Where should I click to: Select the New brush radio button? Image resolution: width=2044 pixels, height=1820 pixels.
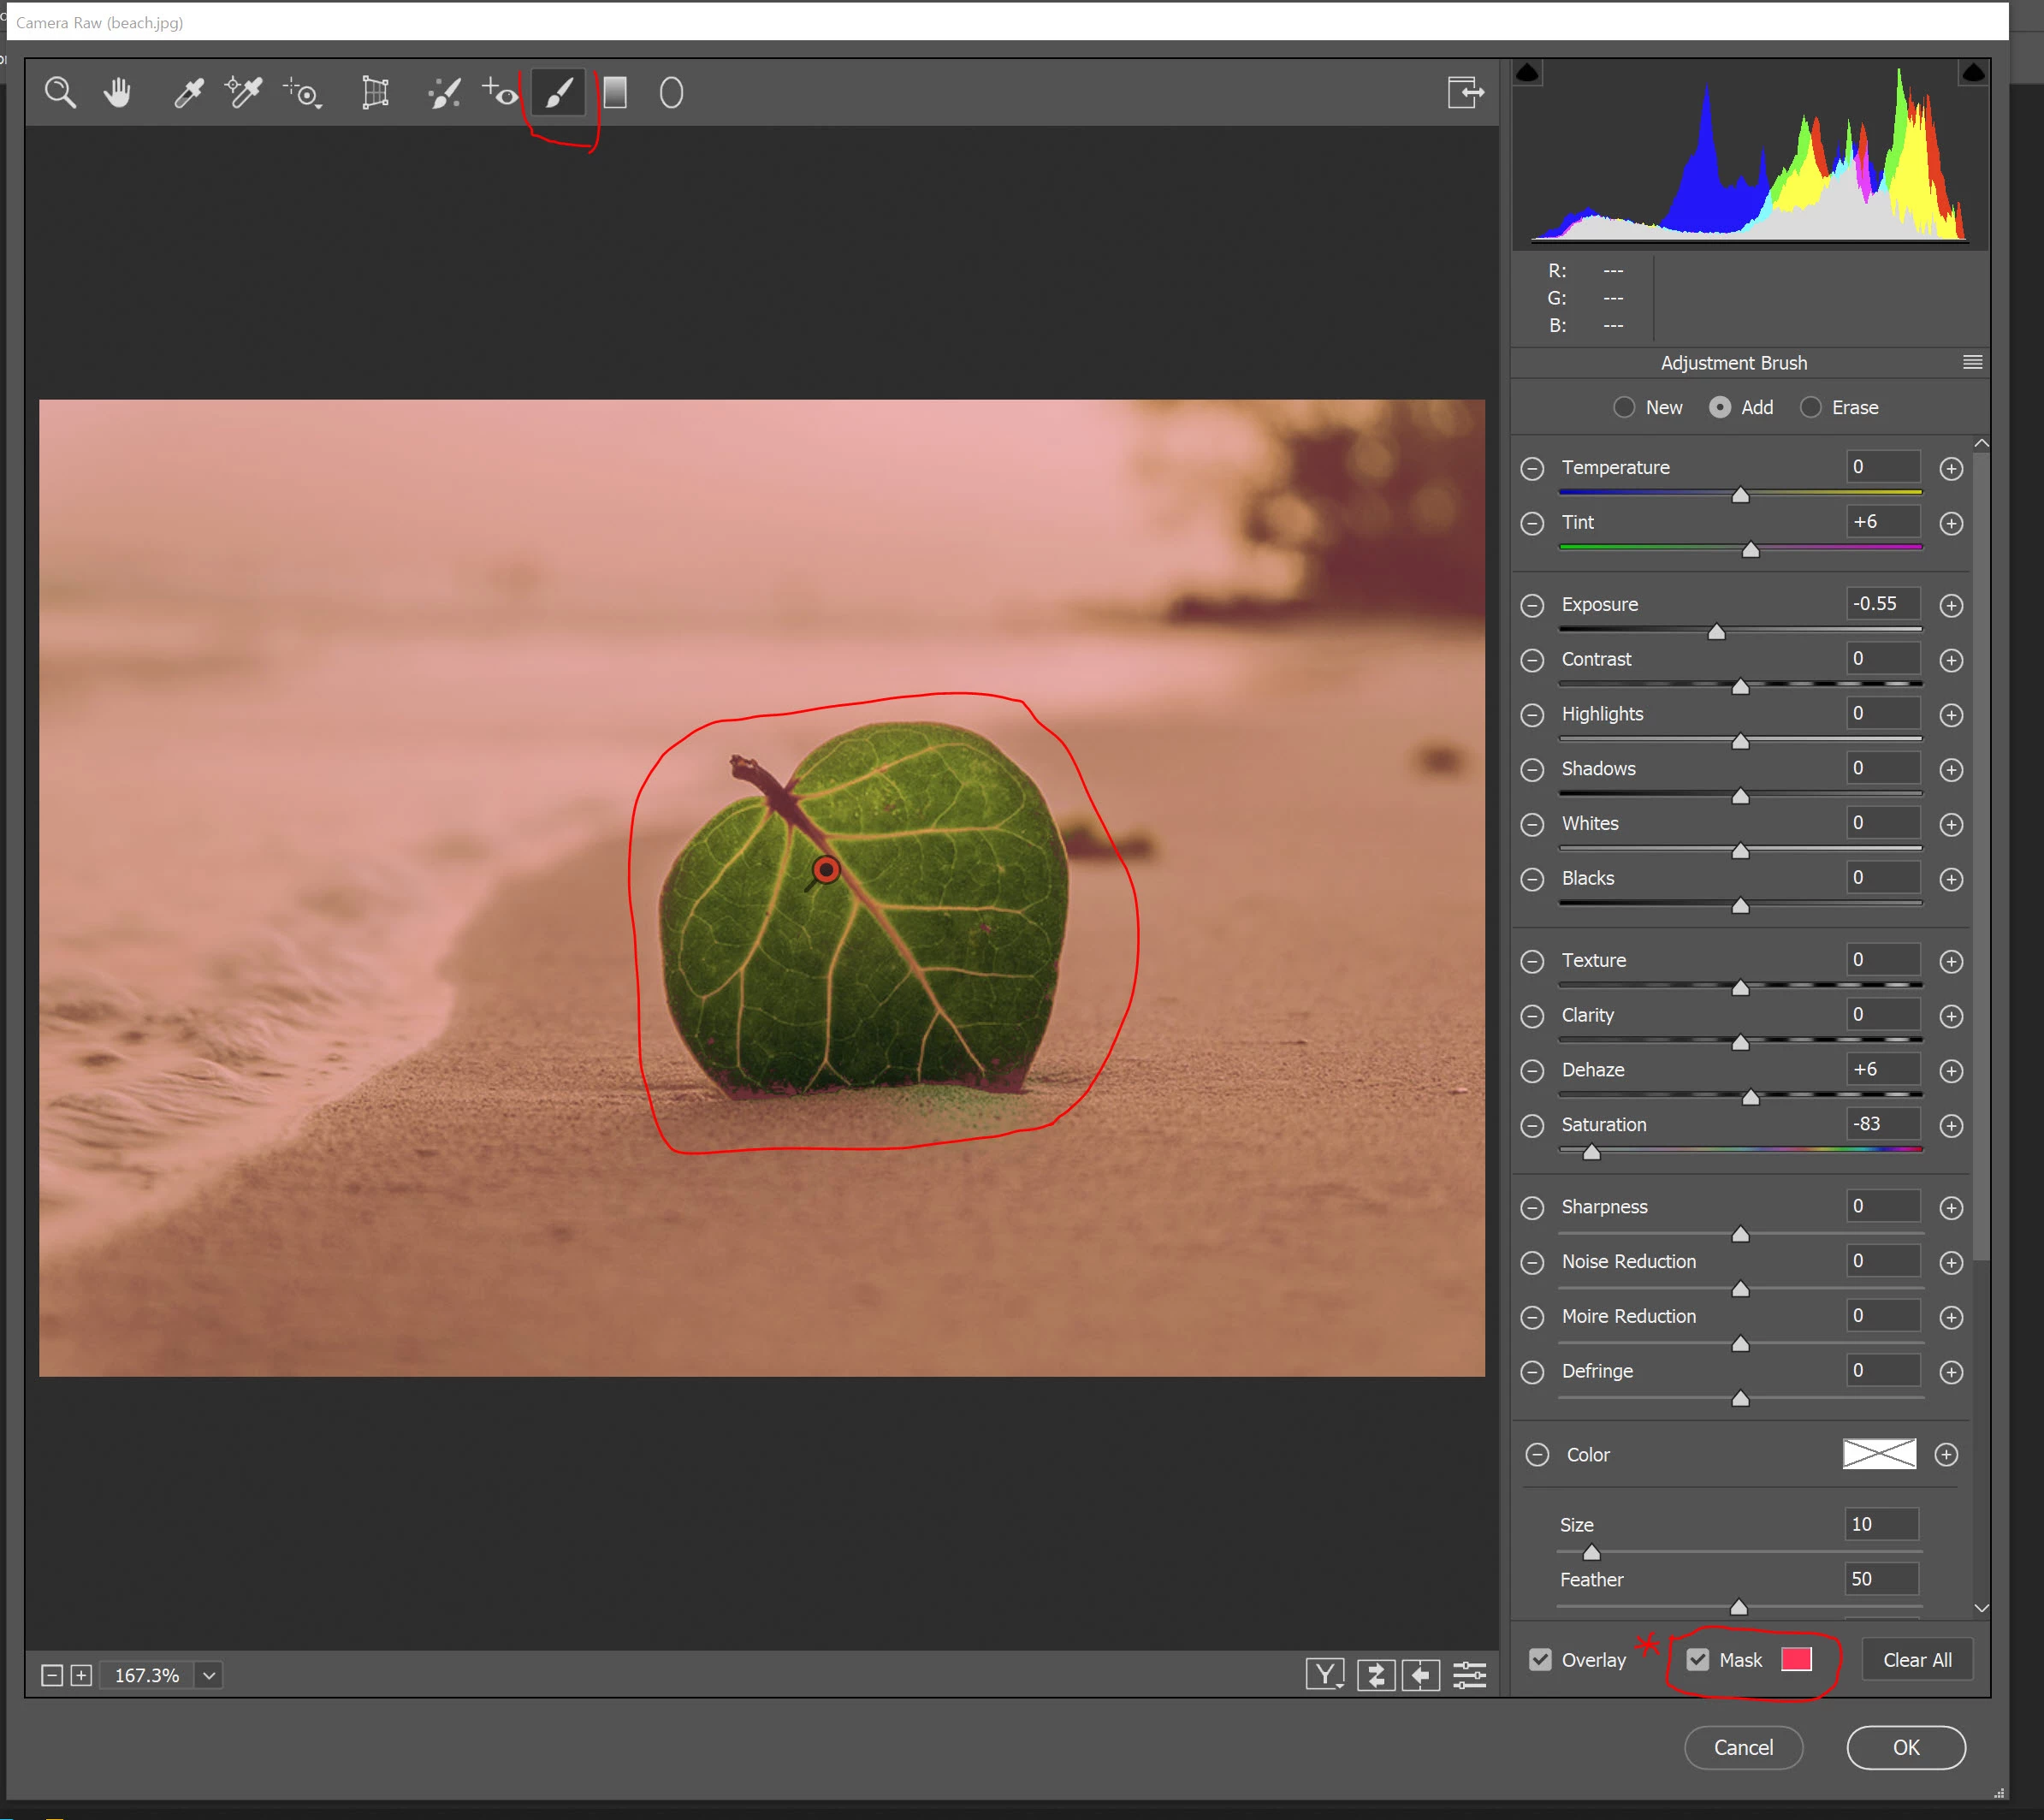[x=1624, y=408]
